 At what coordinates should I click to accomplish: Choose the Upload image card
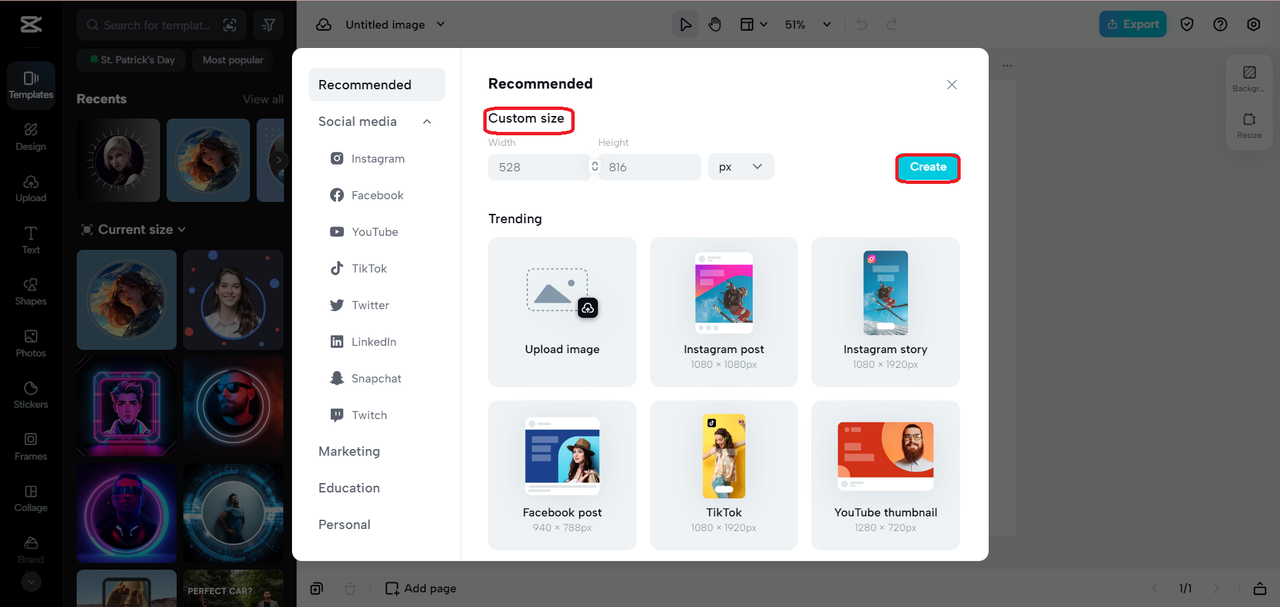coord(562,312)
